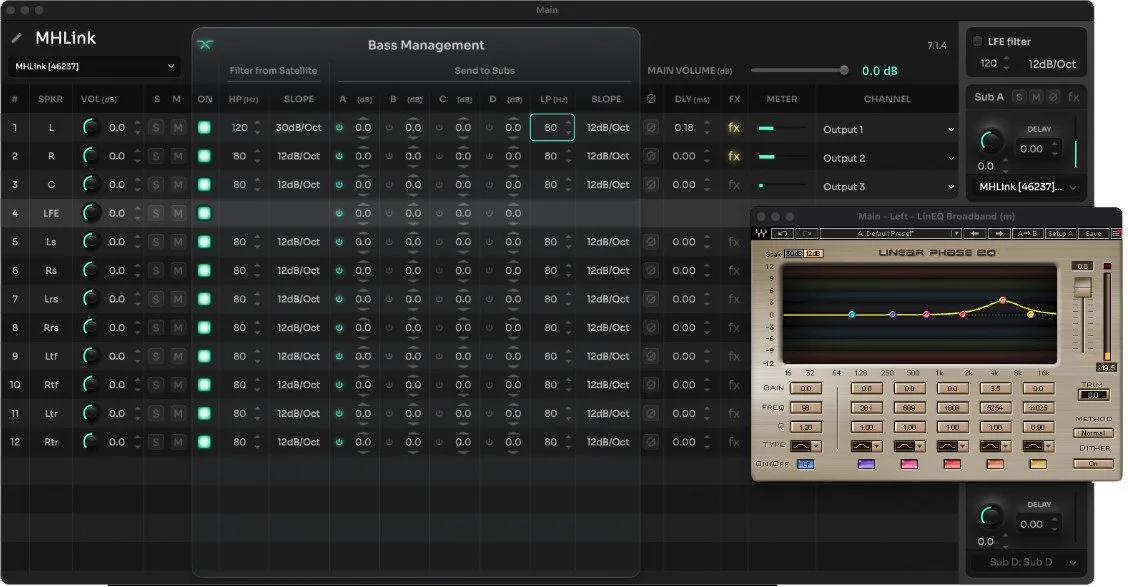This screenshot has width=1128, height=587.
Task: Click the green crossover icon in Bass Management header
Action: click(205, 45)
